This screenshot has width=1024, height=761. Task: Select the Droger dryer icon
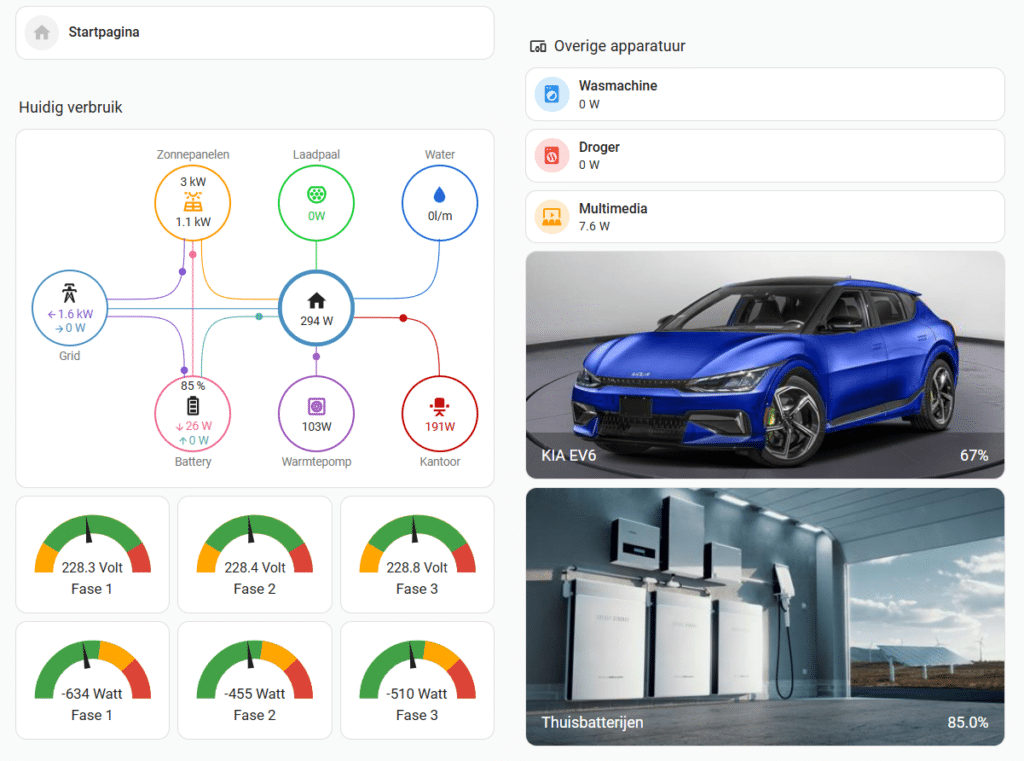[551, 156]
